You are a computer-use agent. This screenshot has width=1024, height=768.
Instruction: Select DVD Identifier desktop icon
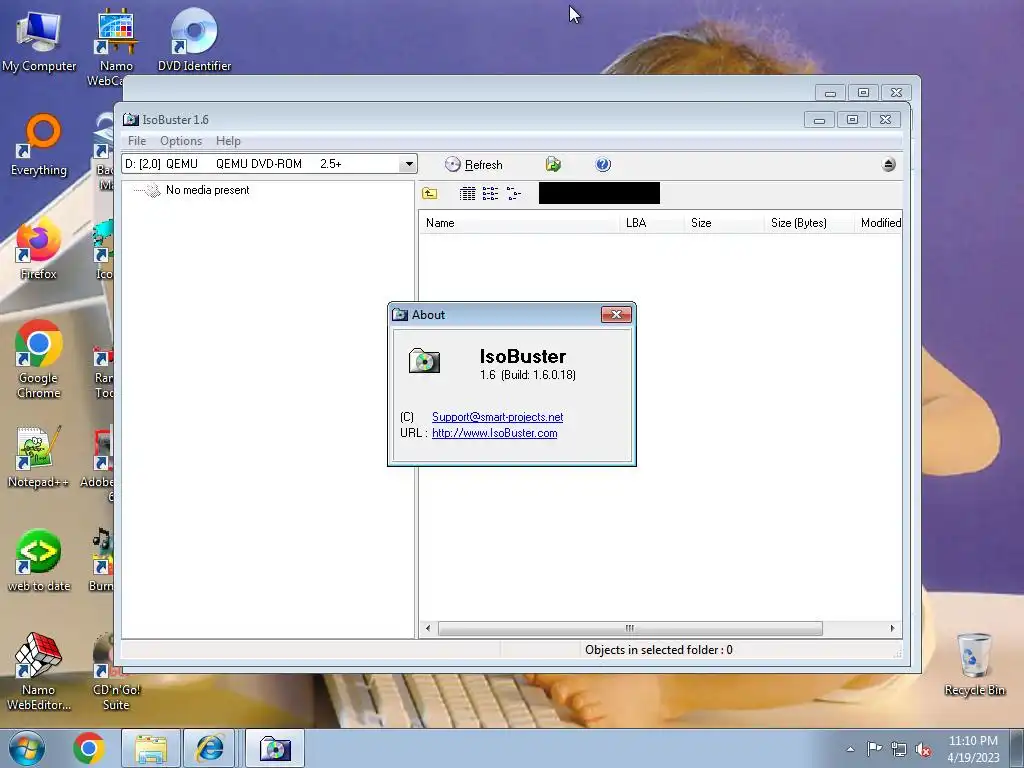pos(194,41)
